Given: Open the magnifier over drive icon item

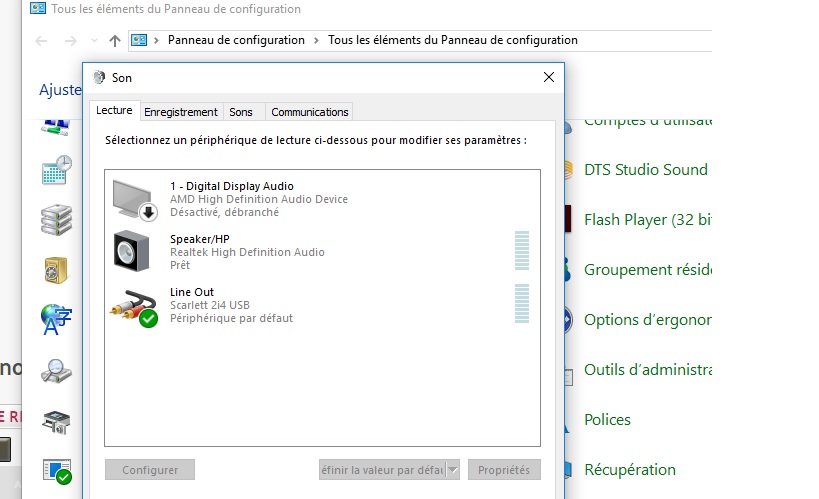Looking at the screenshot, I should (56, 371).
